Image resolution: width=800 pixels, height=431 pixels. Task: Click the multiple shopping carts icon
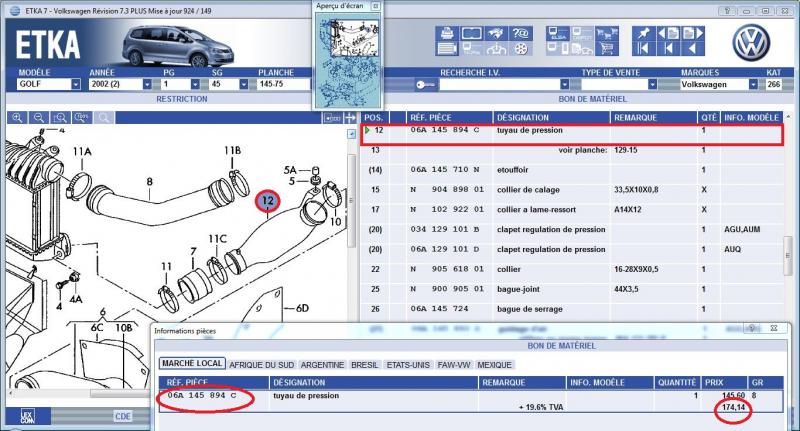point(606,34)
